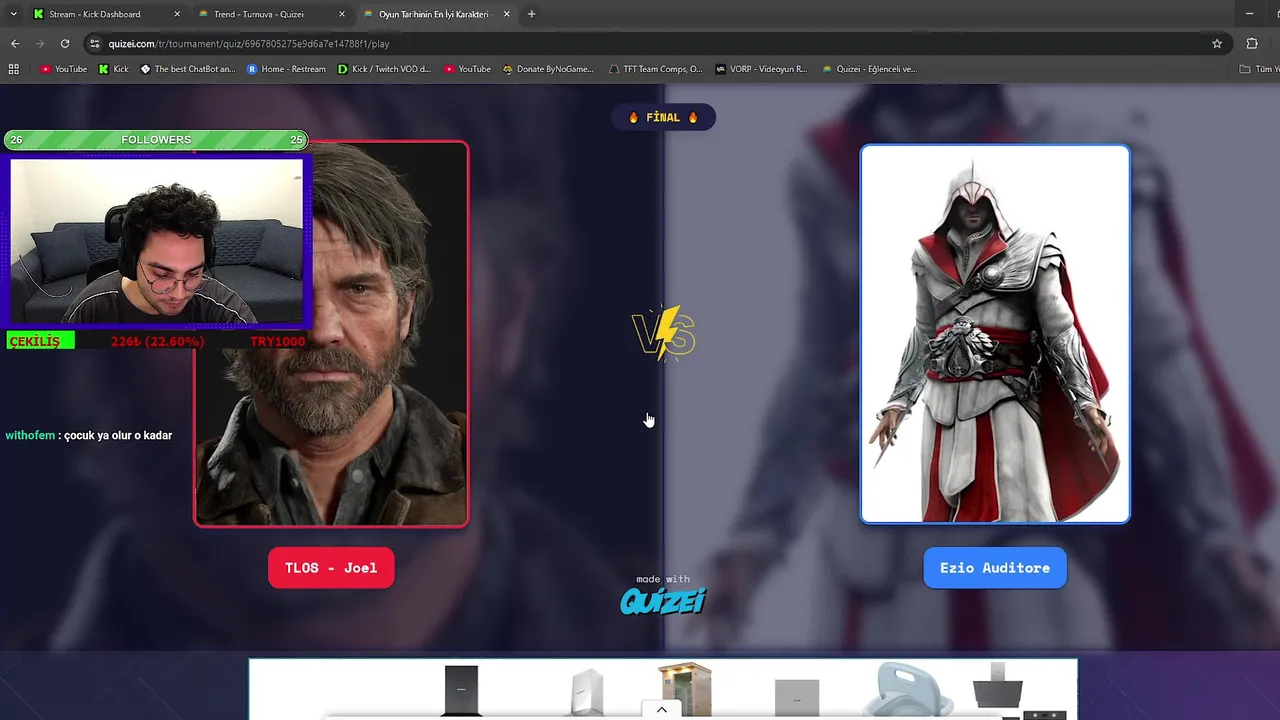The height and width of the screenshot is (720, 1280).
Task: Click the blue mop bucket ad
Action: coord(909,689)
